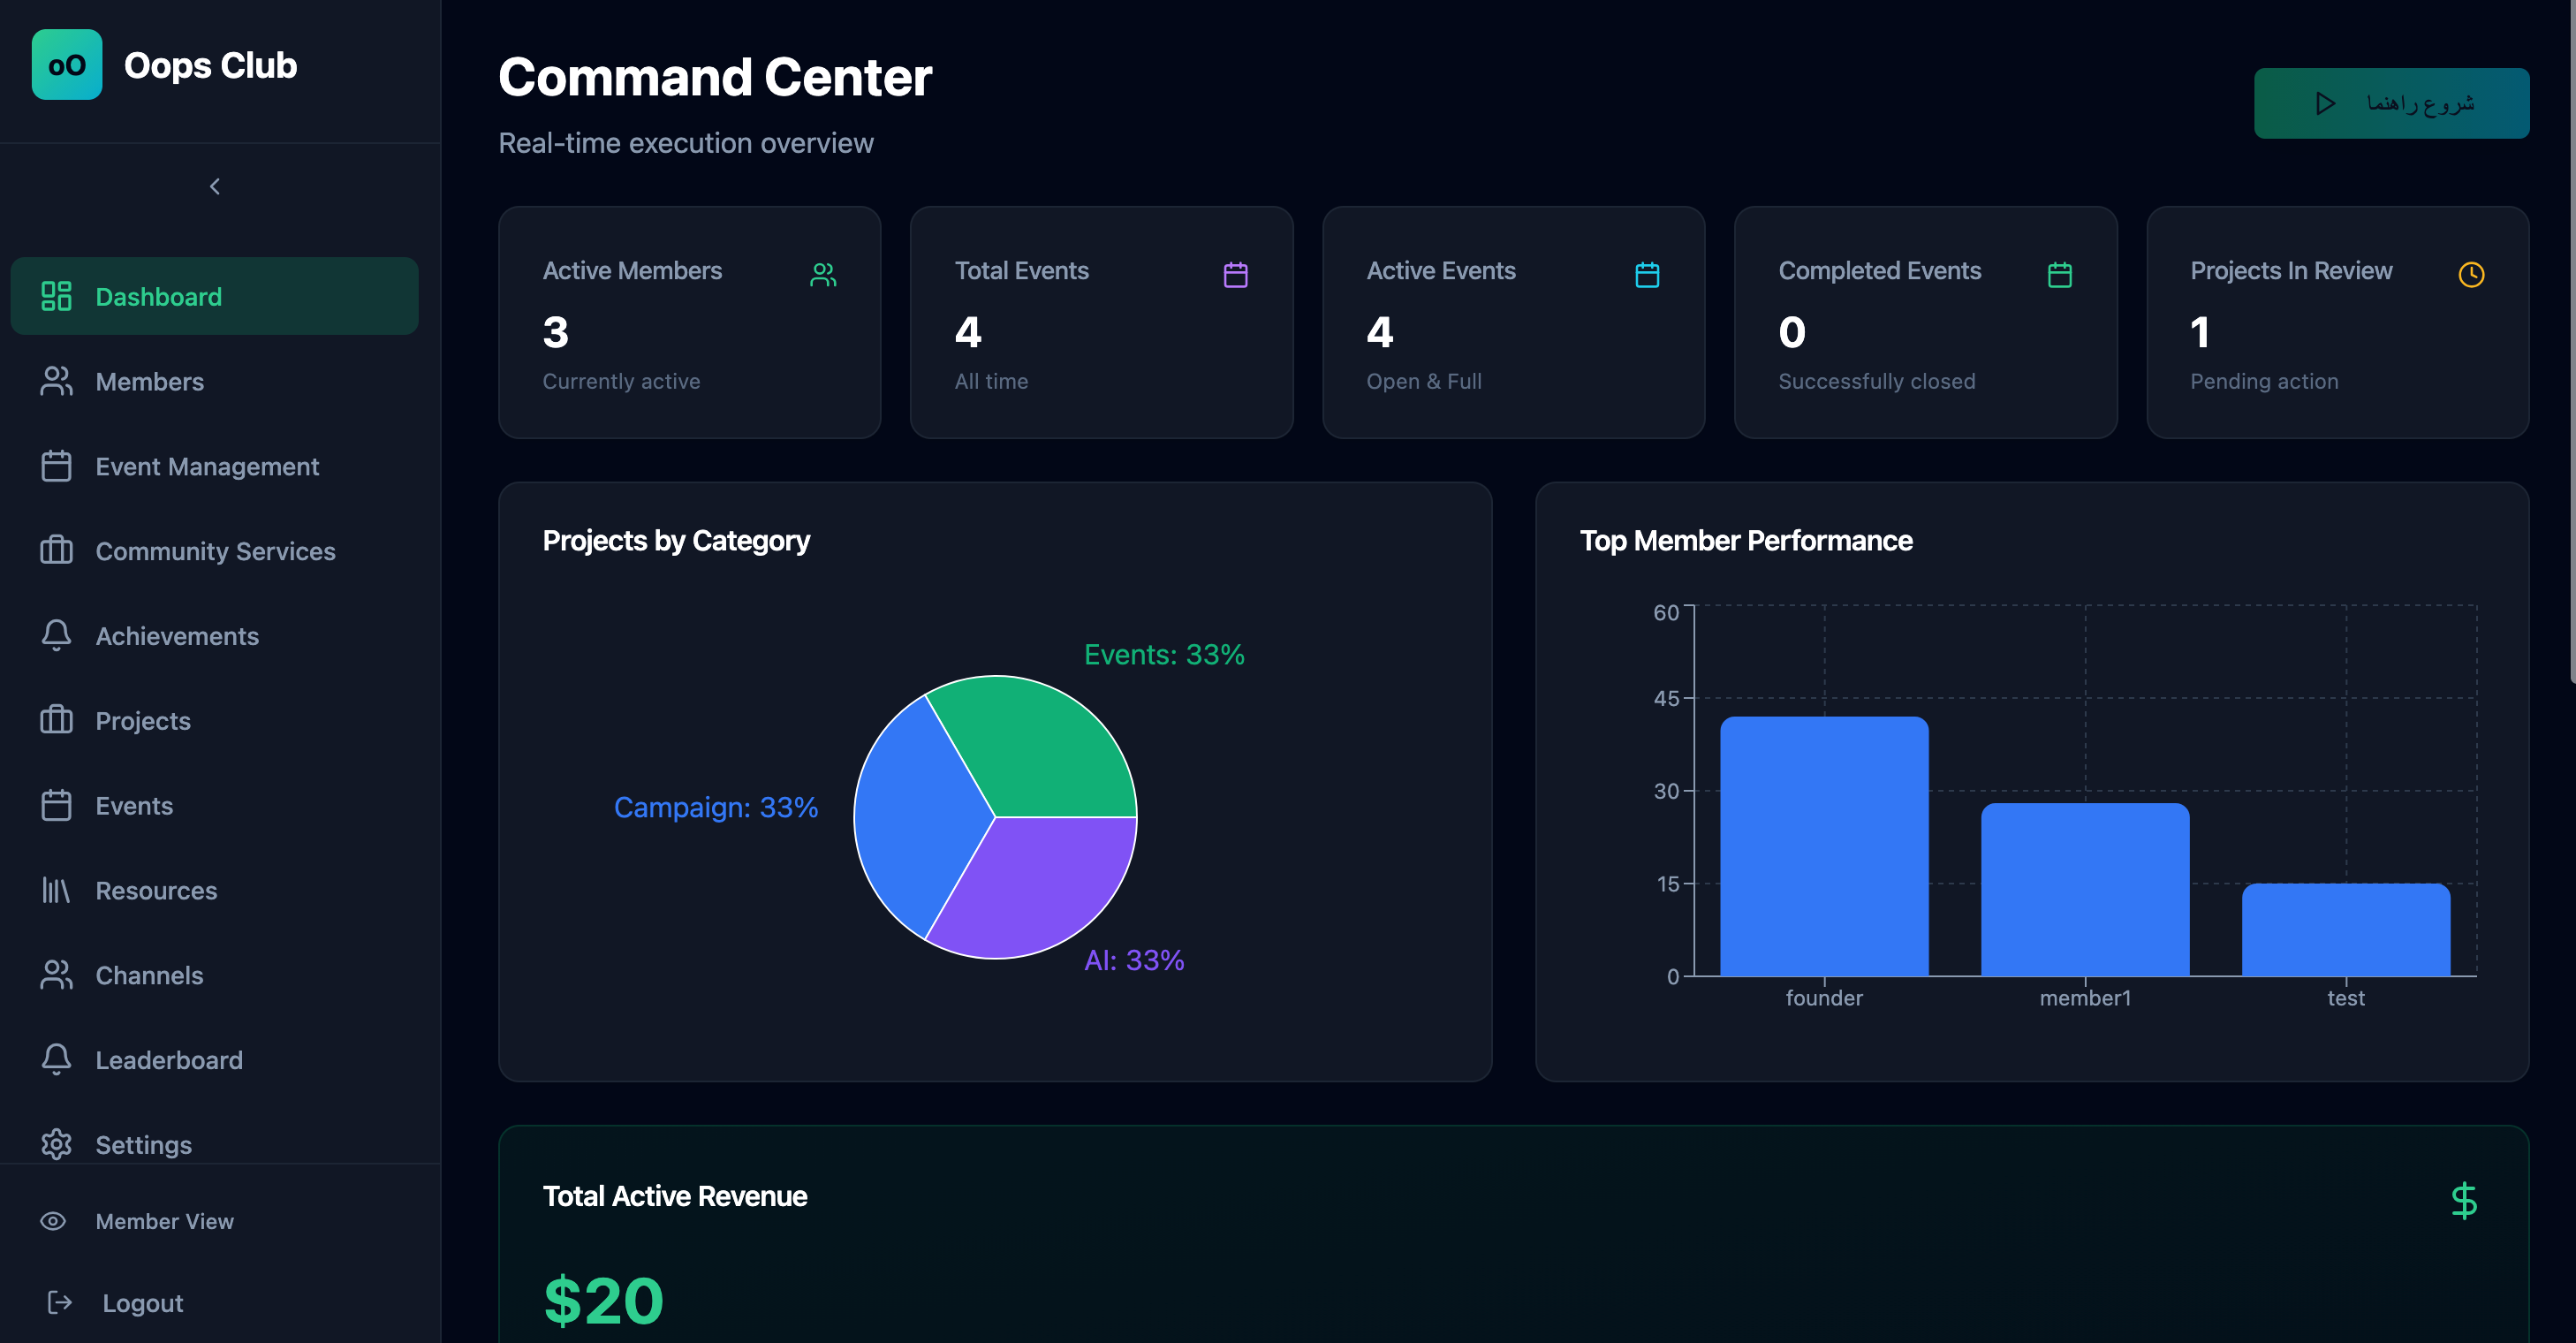Viewport: 2576px width, 1343px height.
Task: Click the Leaderboard bell icon
Action: pyautogui.click(x=56, y=1060)
